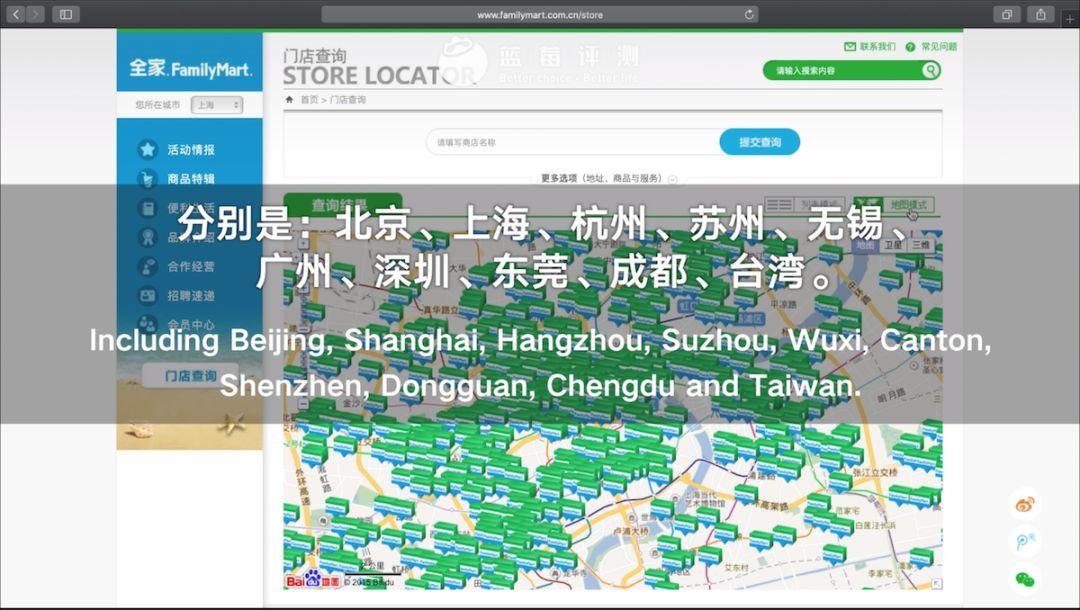Click the question mark icon by 常见问题
This screenshot has width=1080, height=610.
tap(911, 47)
